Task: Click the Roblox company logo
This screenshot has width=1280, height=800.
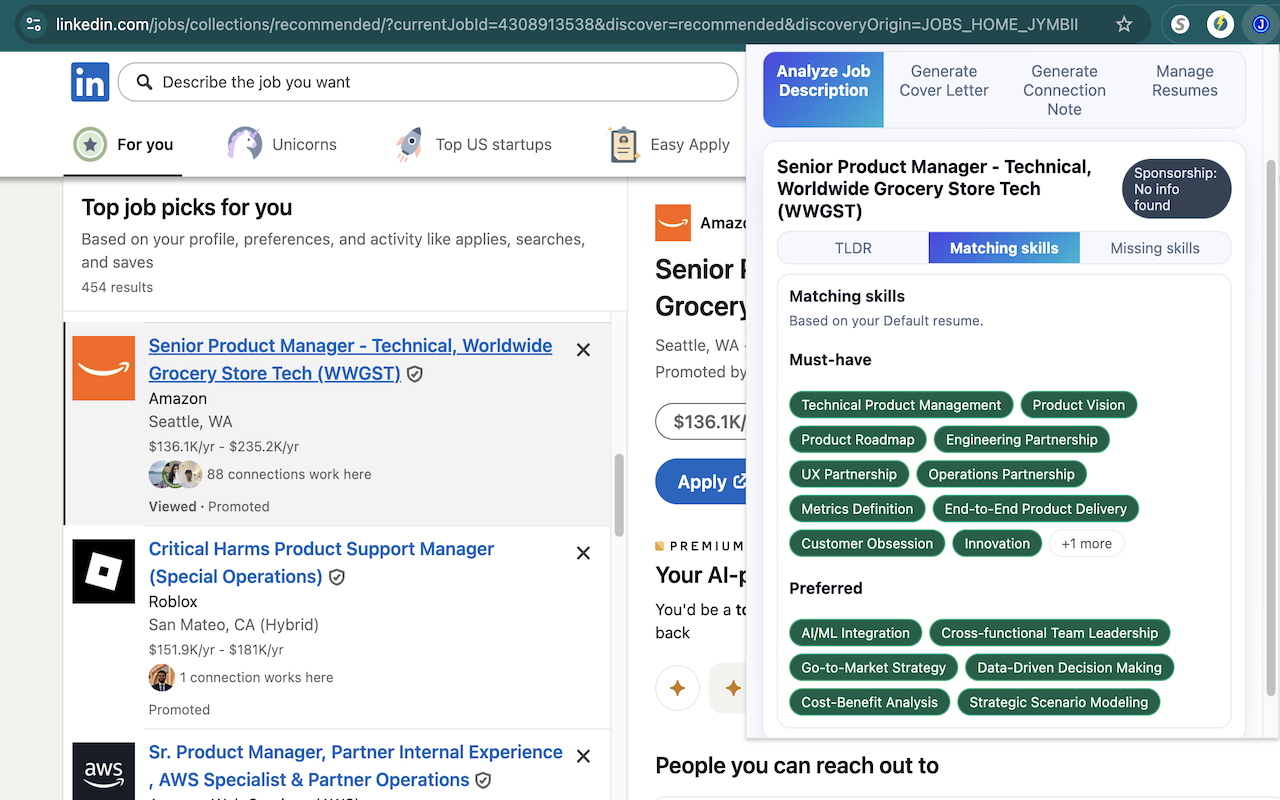Action: [x=104, y=571]
